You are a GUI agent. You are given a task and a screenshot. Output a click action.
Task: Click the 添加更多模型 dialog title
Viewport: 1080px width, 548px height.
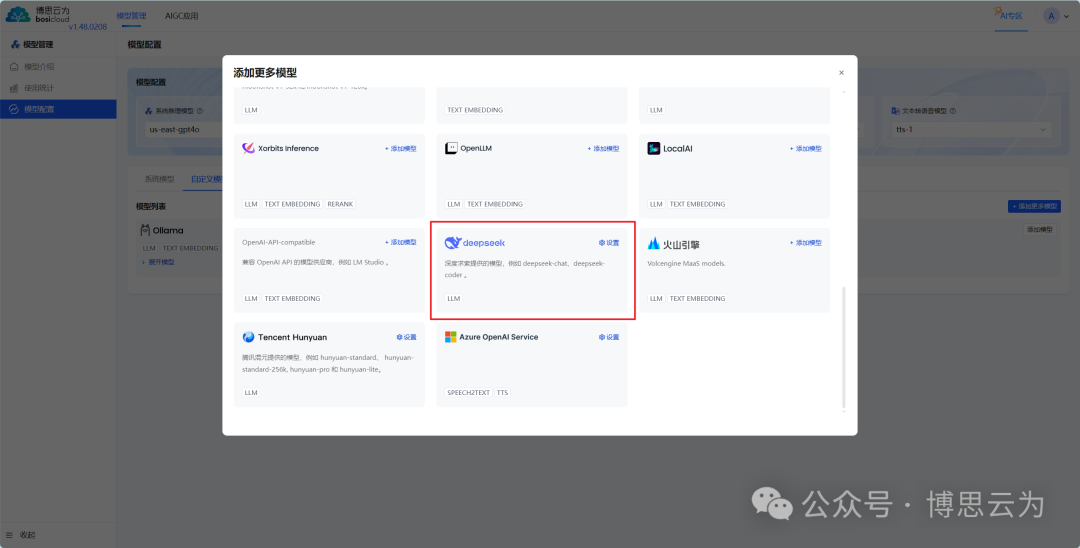[265, 73]
